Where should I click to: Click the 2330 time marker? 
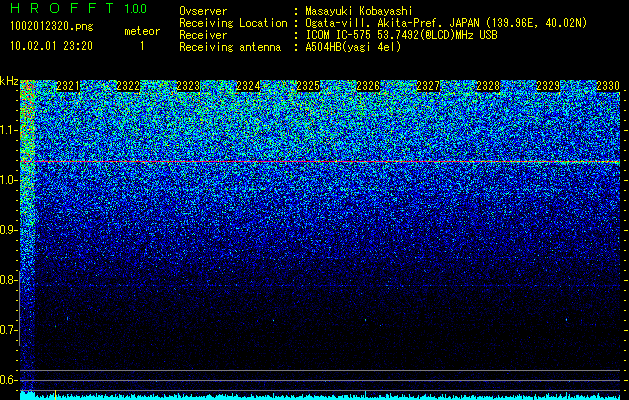608,86
